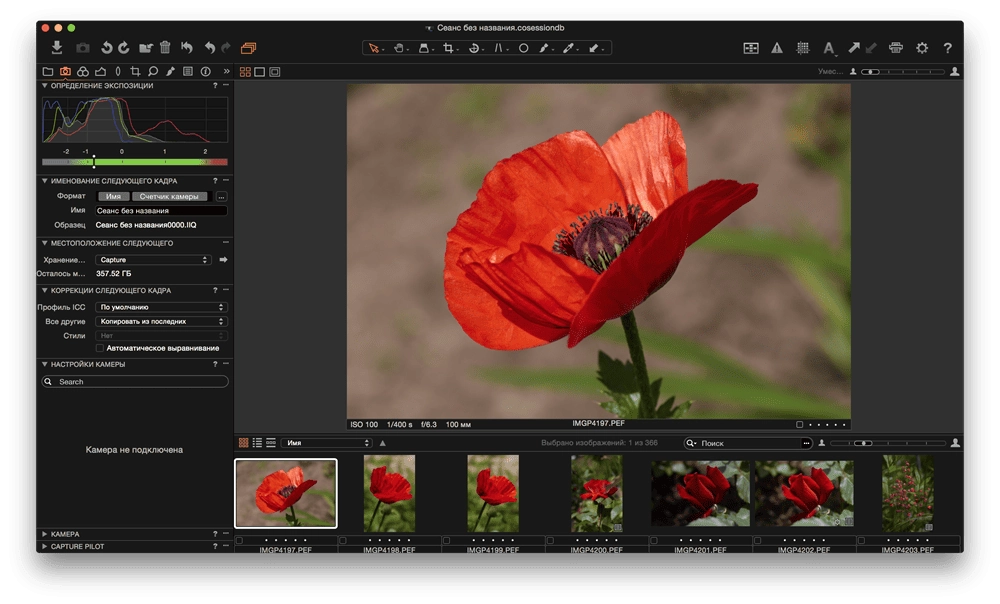Click the printer icon
This screenshot has width=1000, height=604.
point(896,48)
